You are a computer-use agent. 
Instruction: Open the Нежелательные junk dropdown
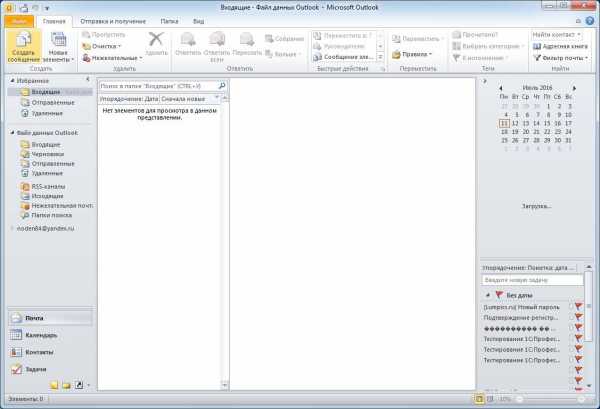(112, 58)
